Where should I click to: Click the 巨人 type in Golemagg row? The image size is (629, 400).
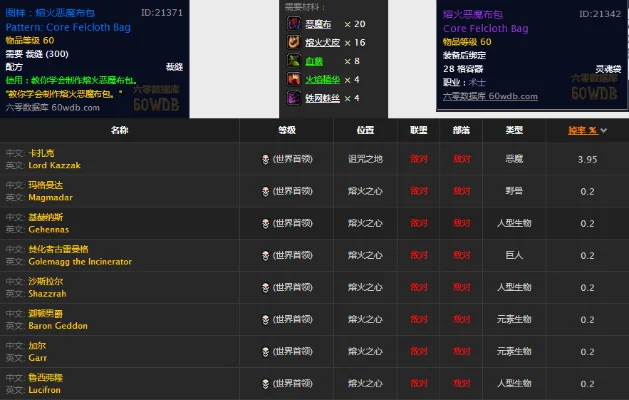[x=514, y=255]
